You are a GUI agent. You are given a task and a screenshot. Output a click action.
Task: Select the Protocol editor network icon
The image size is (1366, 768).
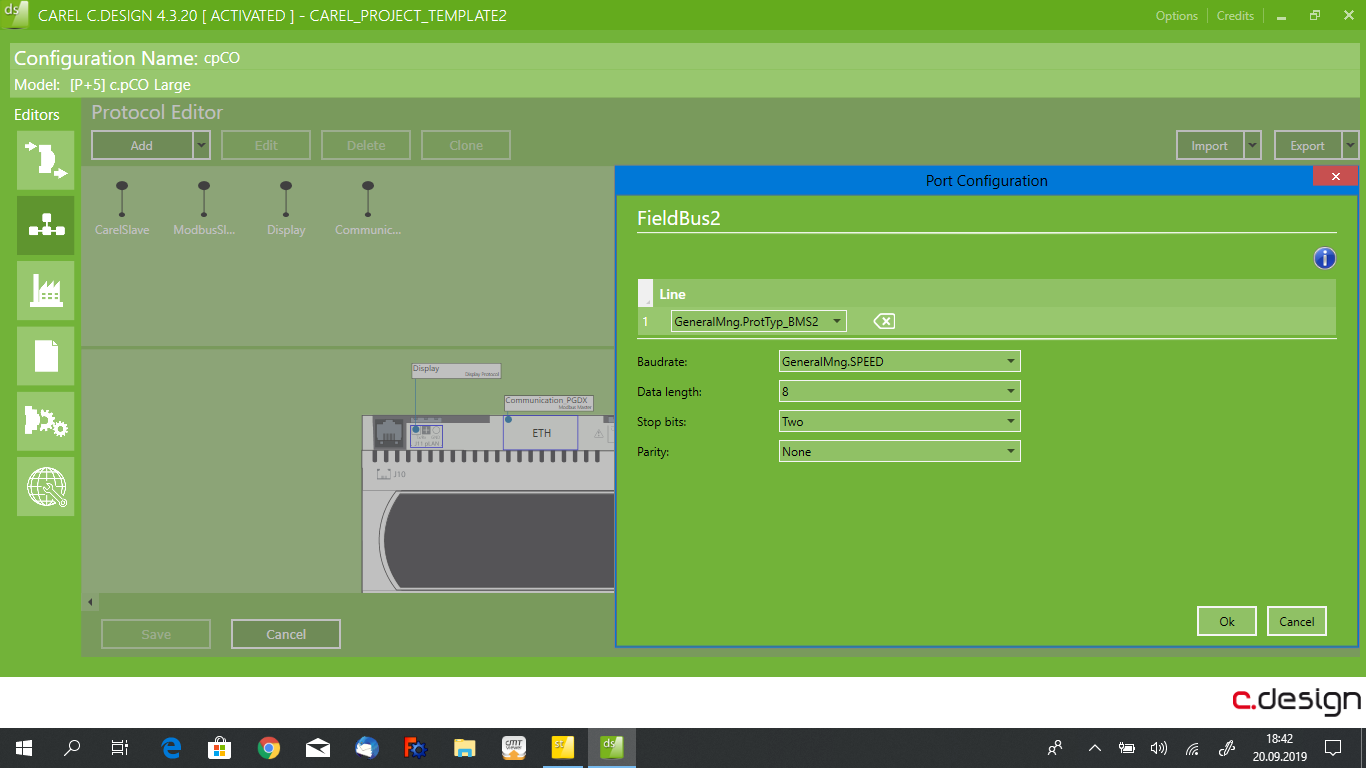45,225
